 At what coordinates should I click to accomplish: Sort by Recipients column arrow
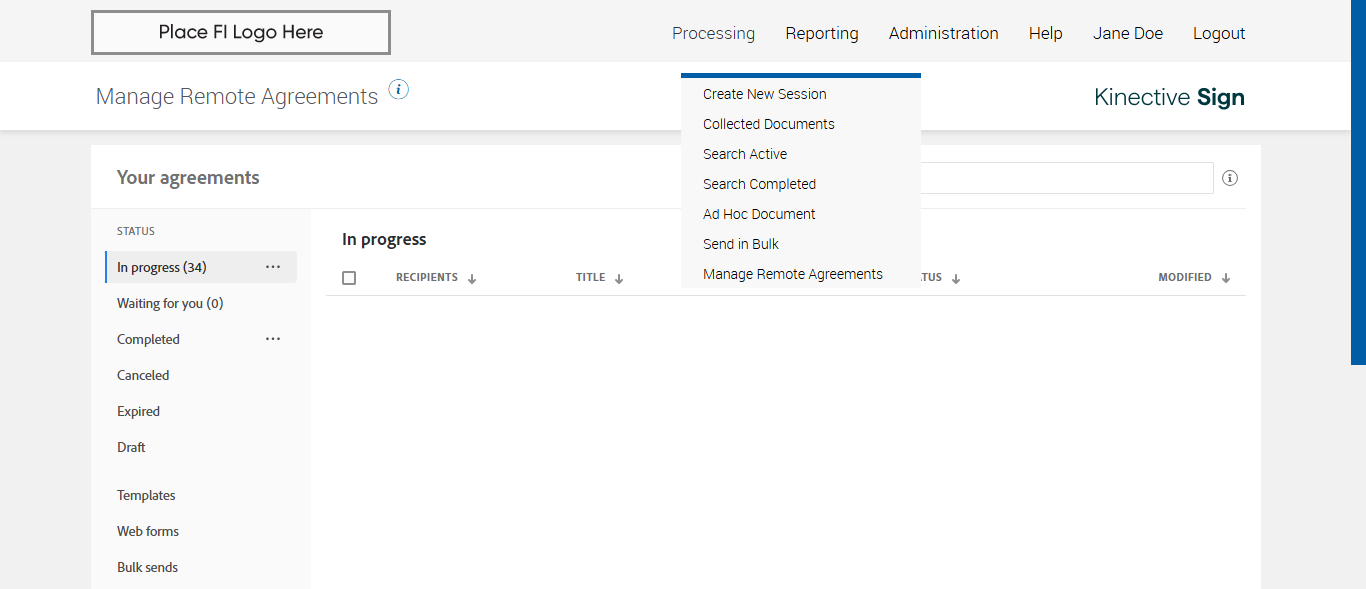coord(472,279)
